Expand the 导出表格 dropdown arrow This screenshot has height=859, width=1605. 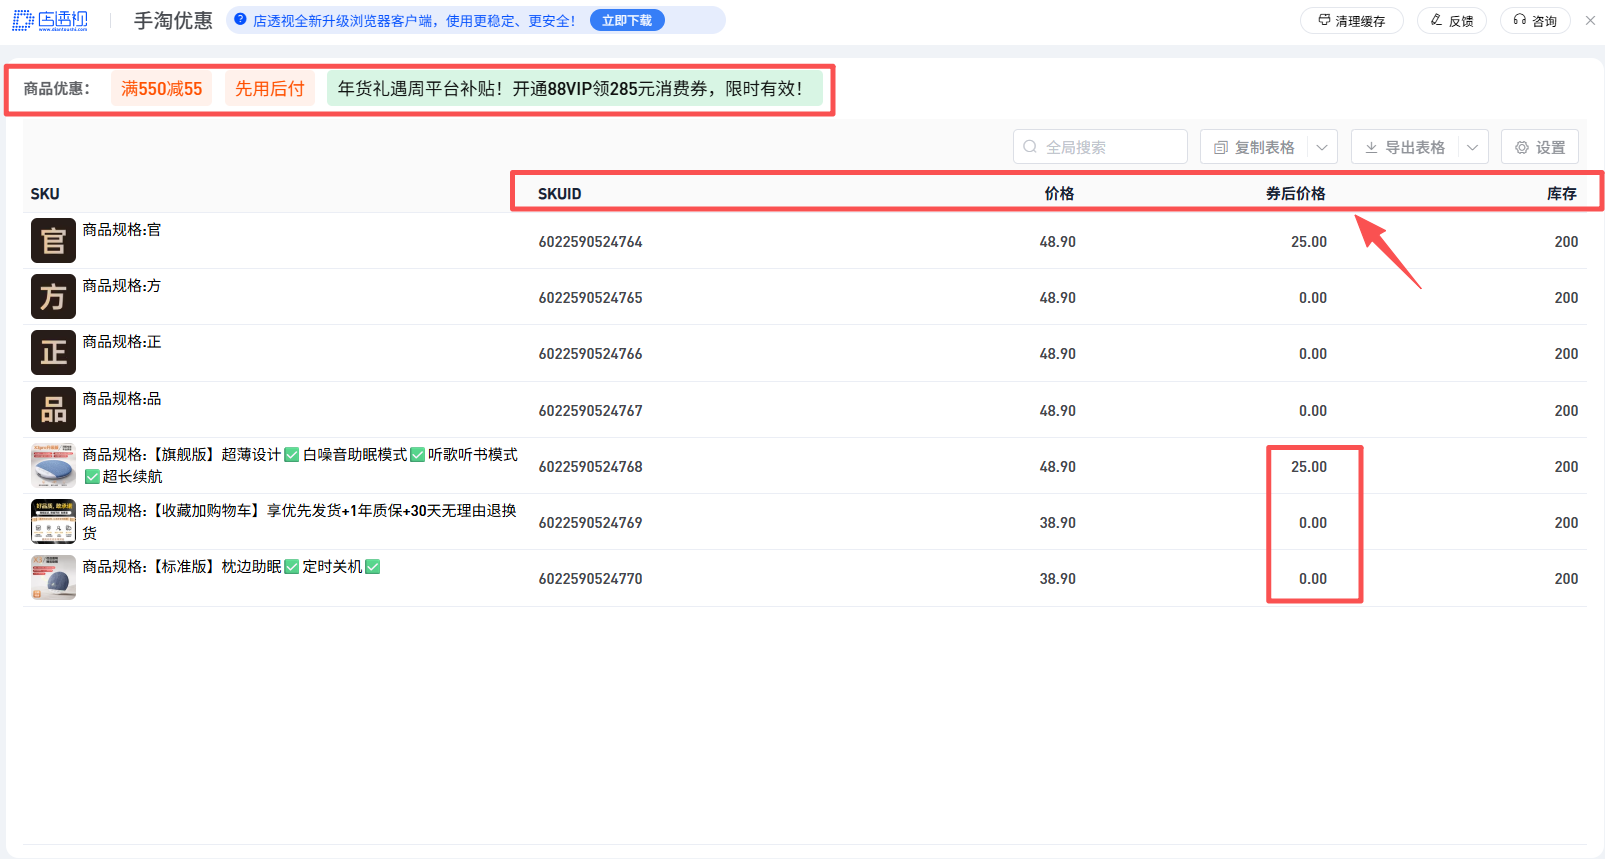[1473, 147]
